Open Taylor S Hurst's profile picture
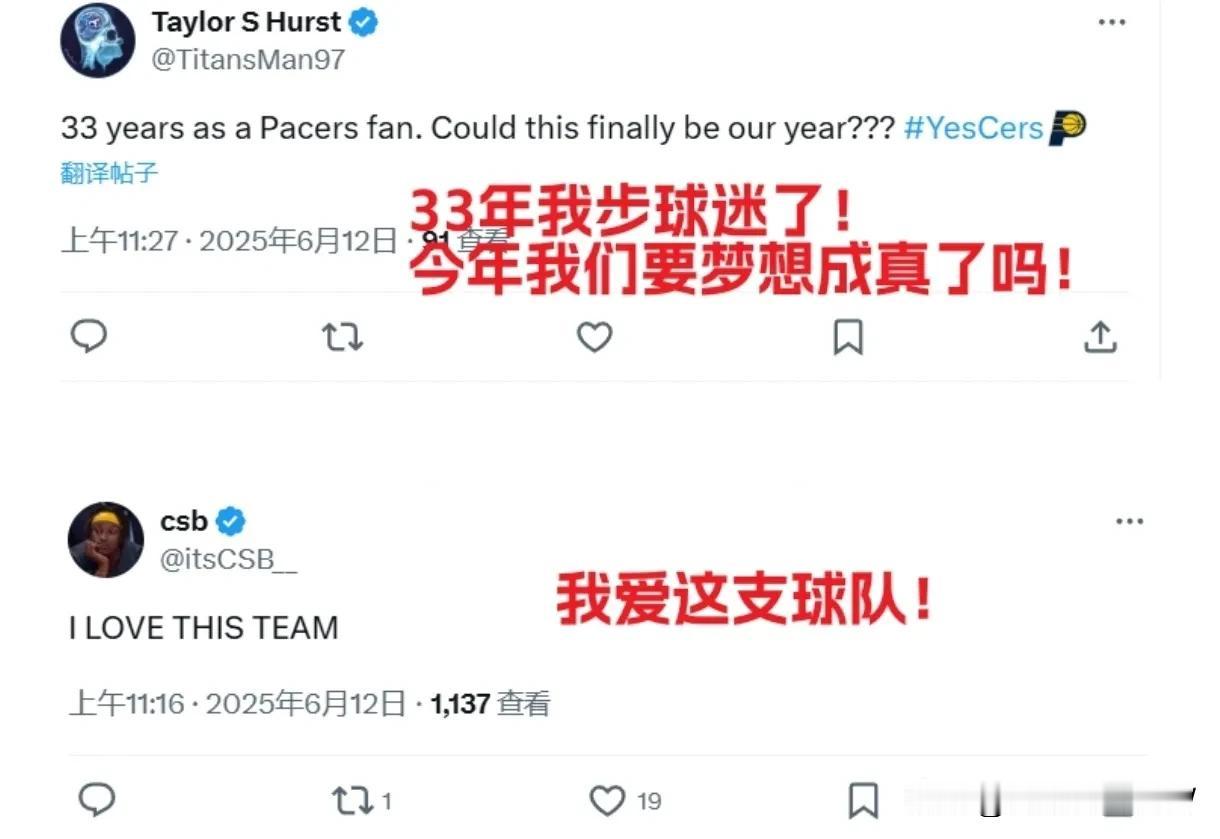Viewport: 1220px width, 839px height. tap(97, 40)
